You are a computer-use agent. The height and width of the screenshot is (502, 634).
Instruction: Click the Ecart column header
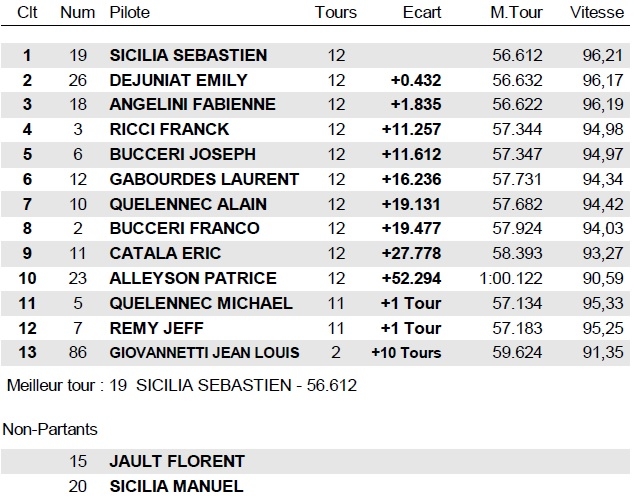pos(420,13)
